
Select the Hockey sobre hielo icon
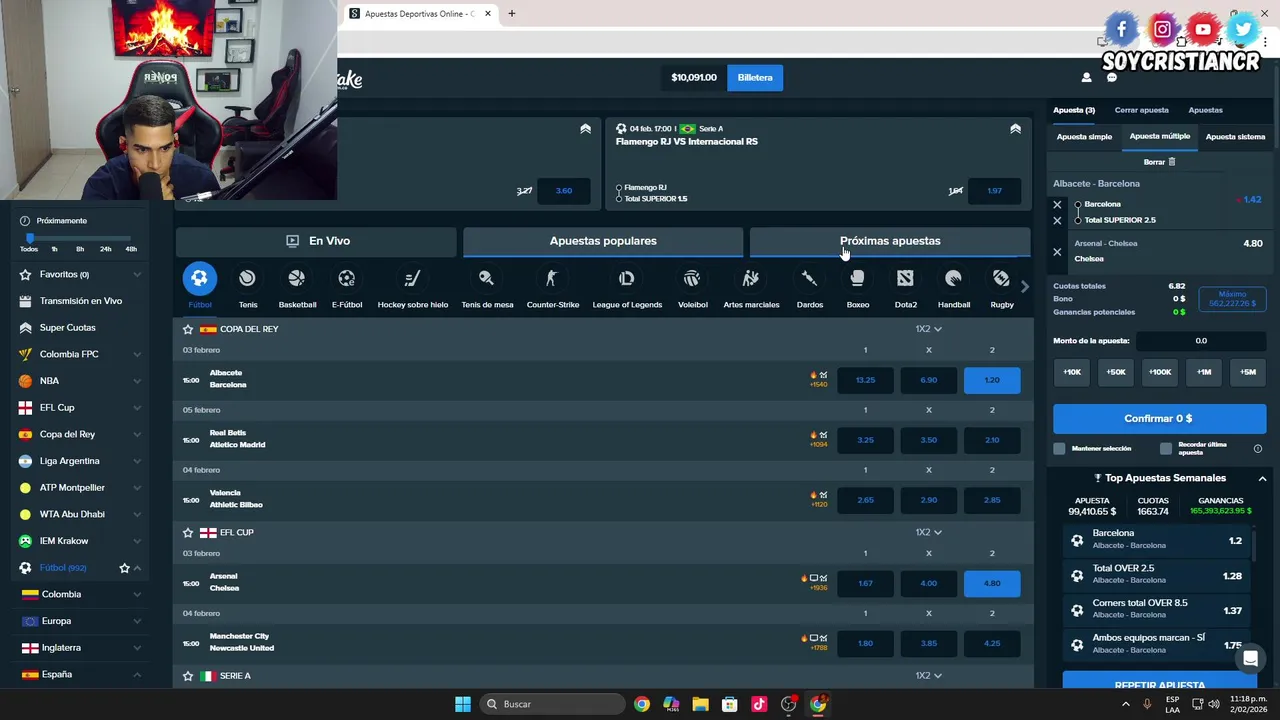click(412, 279)
